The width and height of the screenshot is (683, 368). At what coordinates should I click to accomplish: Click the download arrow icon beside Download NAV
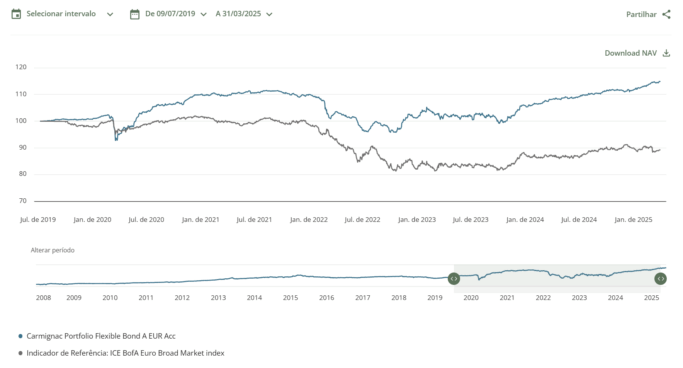coord(666,53)
